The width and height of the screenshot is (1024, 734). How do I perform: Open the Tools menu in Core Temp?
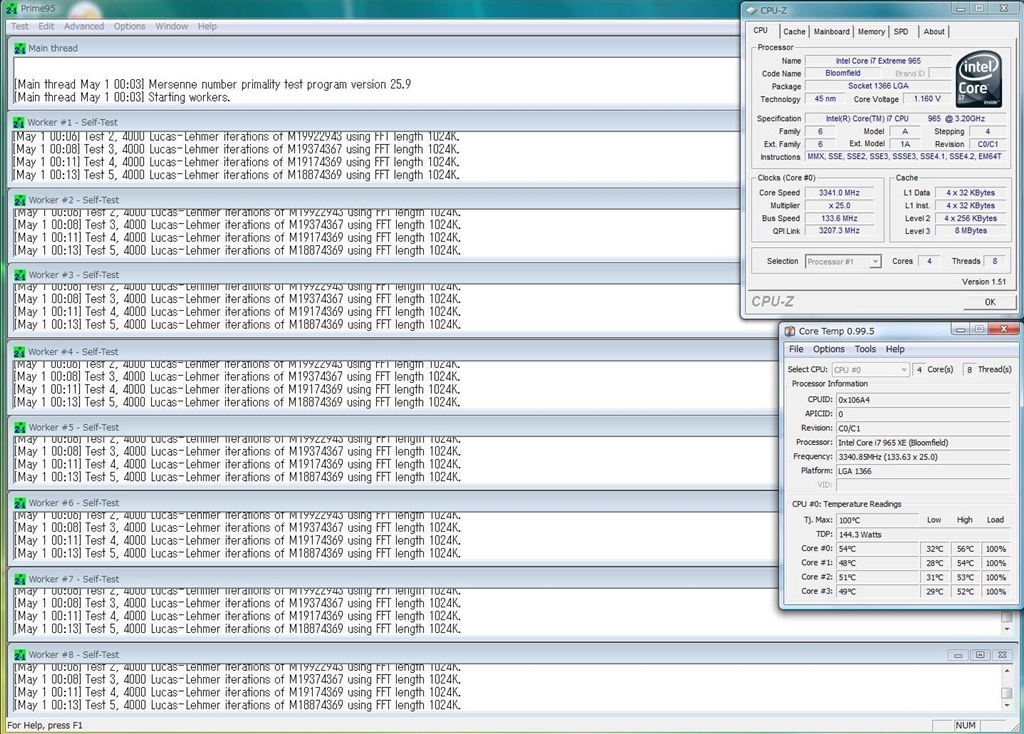tap(865, 349)
